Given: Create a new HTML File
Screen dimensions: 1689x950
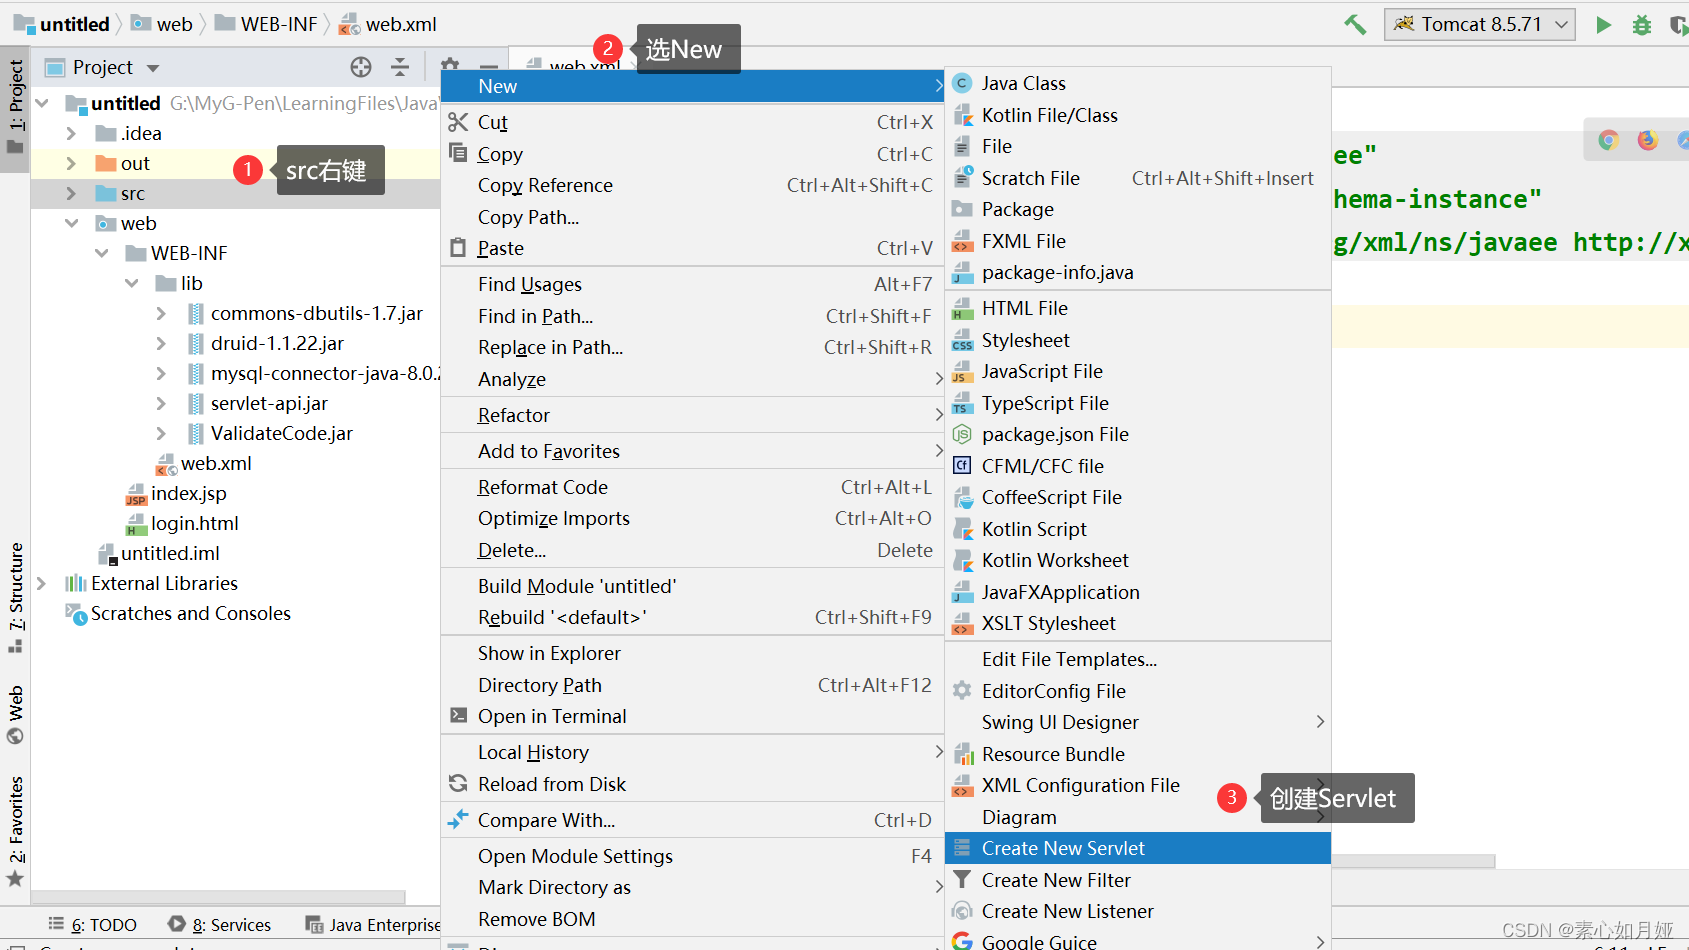Looking at the screenshot, I should [x=1138, y=308].
